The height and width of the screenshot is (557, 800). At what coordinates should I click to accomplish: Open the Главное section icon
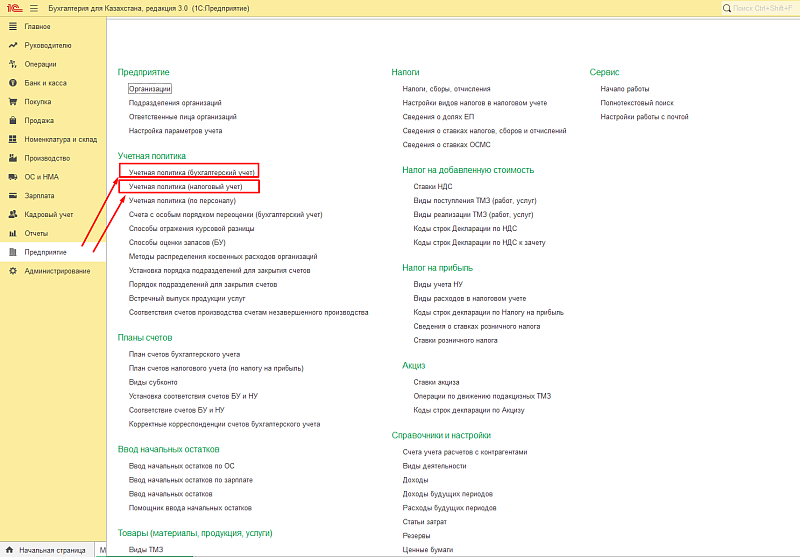click(13, 26)
